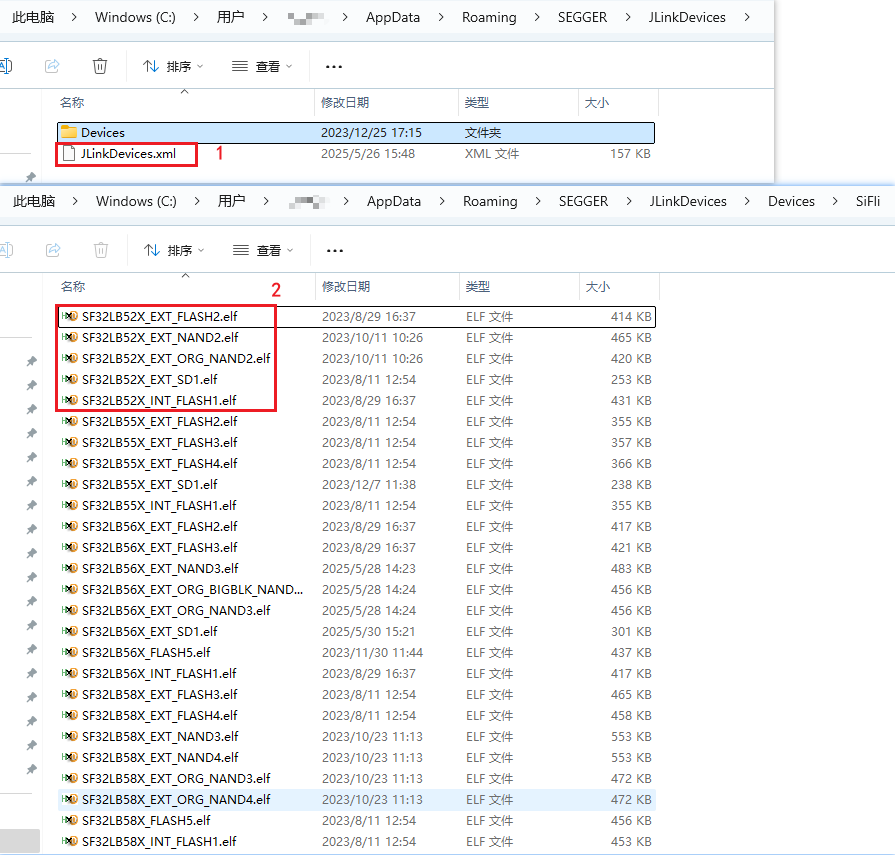Viewport: 895px width, 855px height.
Task: Sort by 修改日期 column in lower SiFli window
Action: [346, 287]
